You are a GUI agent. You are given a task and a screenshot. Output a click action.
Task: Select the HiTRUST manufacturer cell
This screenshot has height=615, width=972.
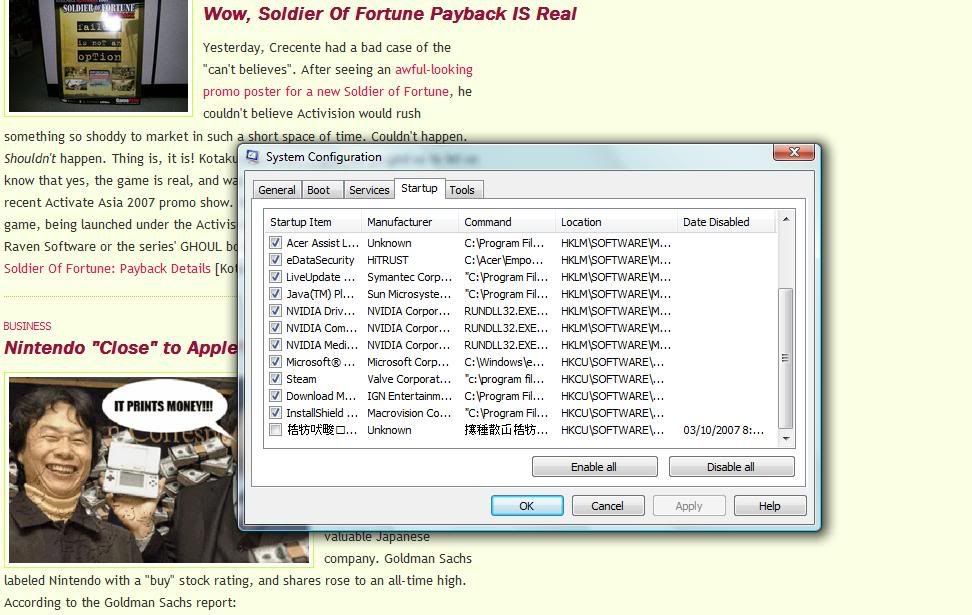click(388, 260)
